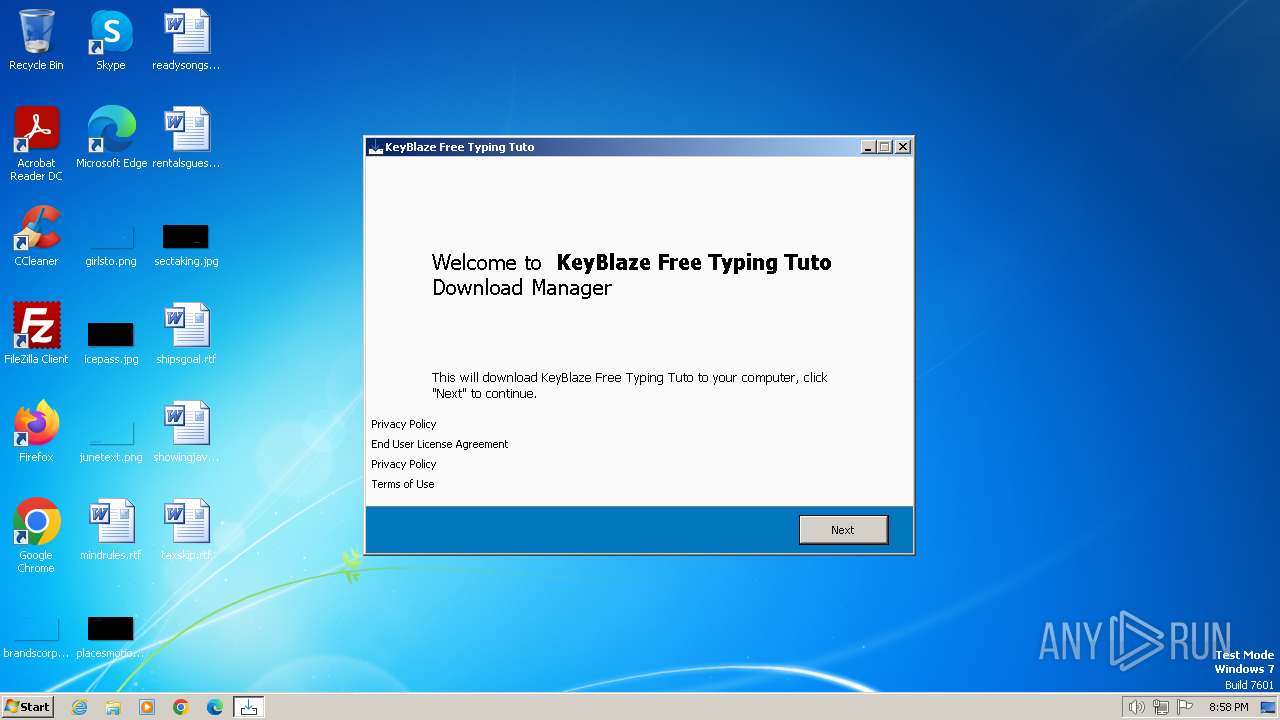Select the Microsoft Edge desktop shortcut

coord(111,138)
